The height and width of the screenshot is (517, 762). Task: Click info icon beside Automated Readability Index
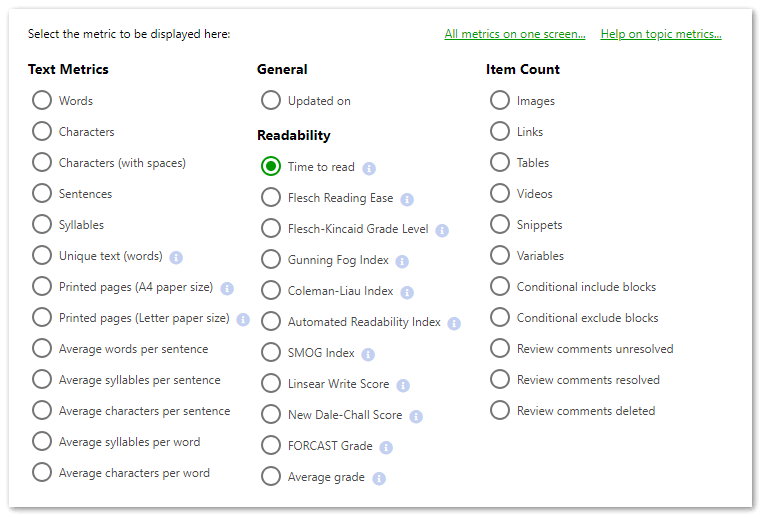pyautogui.click(x=454, y=323)
